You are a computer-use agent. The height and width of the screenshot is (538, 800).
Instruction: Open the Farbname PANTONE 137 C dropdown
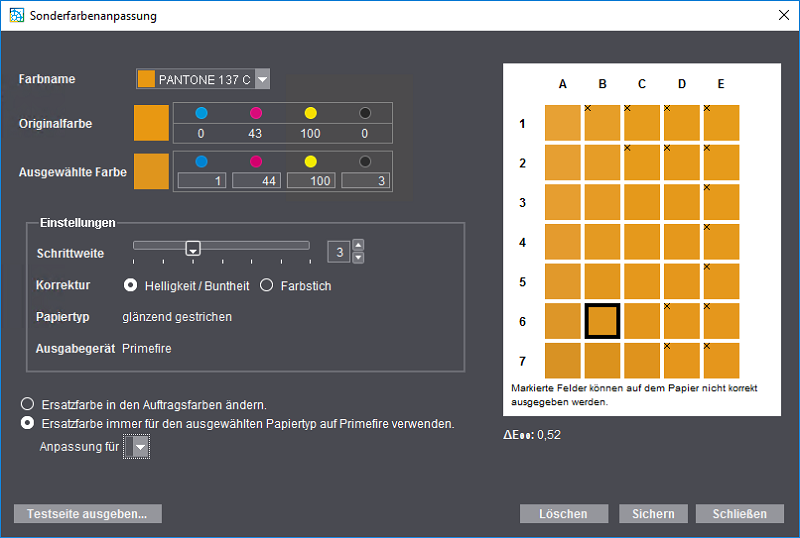(x=262, y=80)
